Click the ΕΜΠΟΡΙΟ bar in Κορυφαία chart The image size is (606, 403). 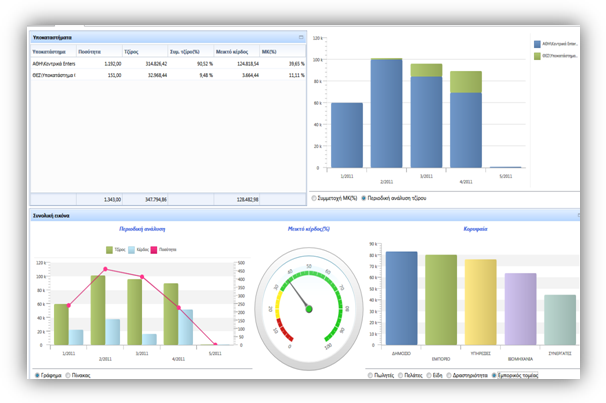441,300
